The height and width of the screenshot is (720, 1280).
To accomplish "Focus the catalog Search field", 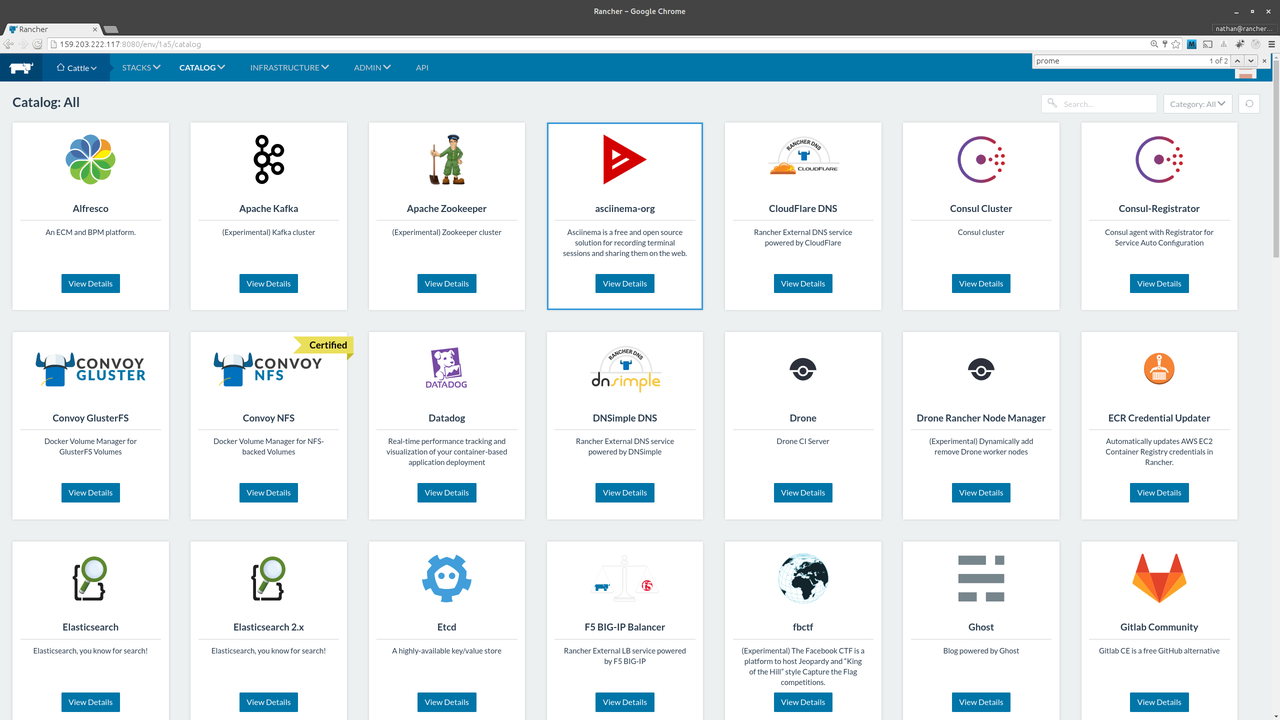I will coord(1099,104).
